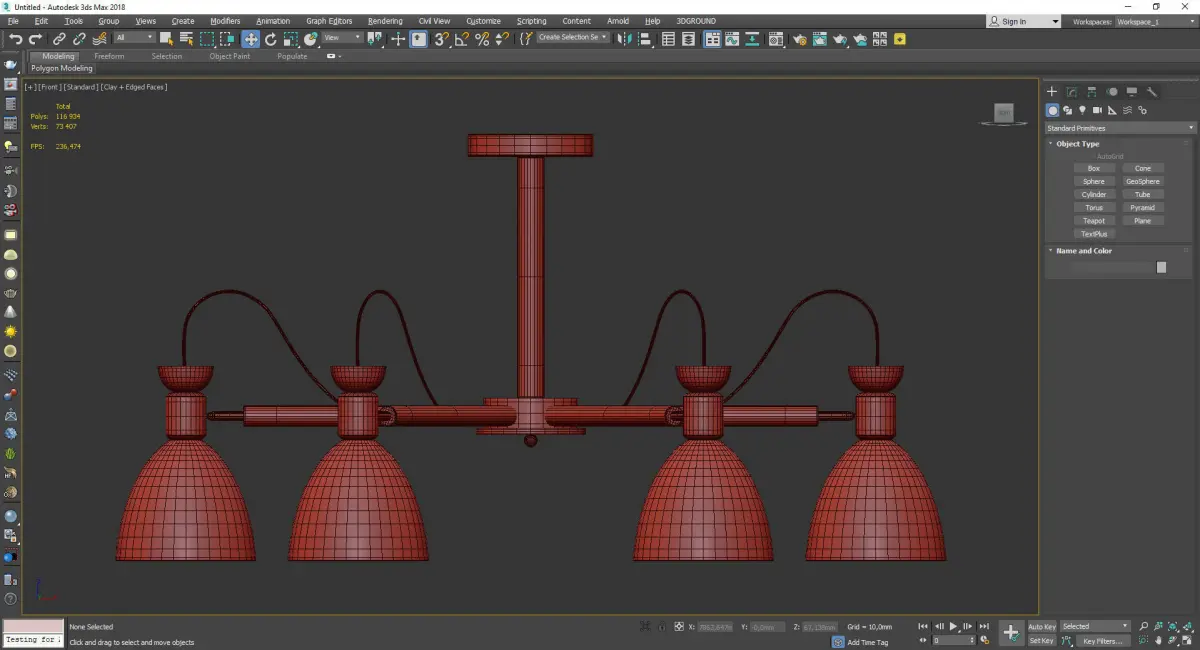
Task: Open the Key Filters dialog button
Action: click(x=1102, y=641)
